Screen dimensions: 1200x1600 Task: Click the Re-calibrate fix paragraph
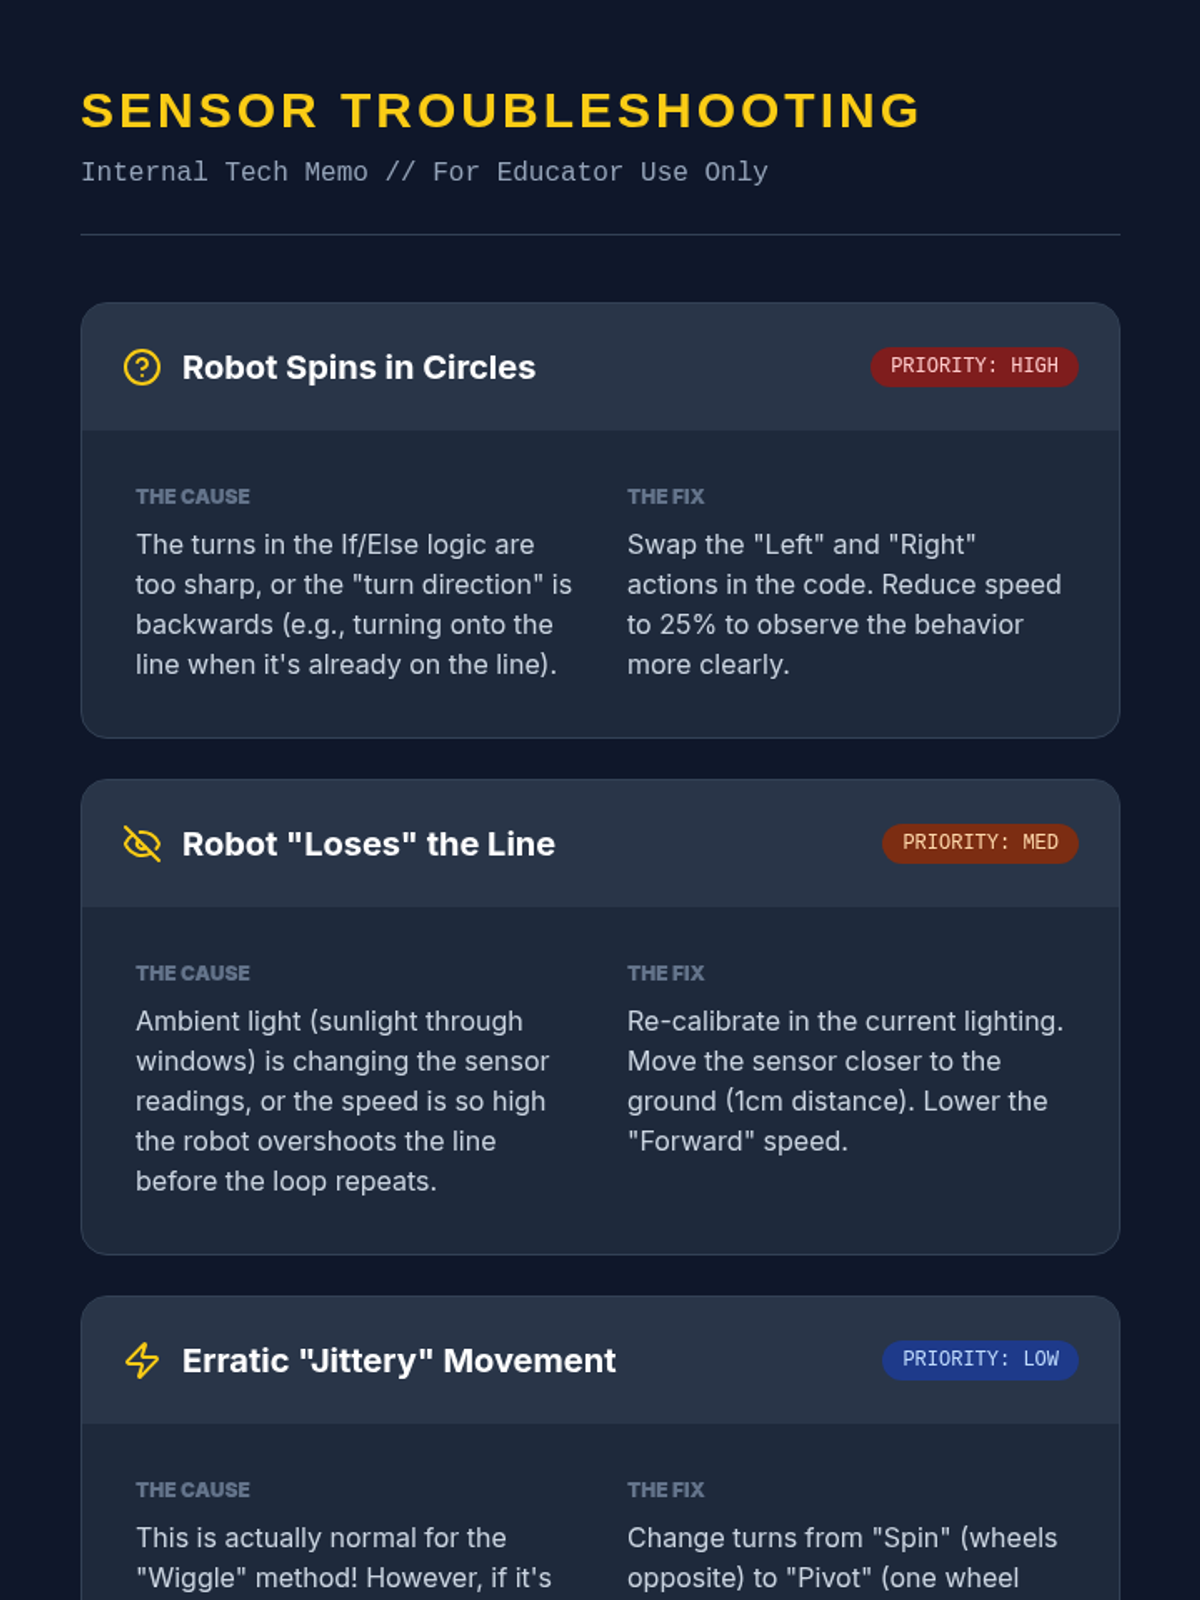pyautogui.click(x=846, y=1081)
